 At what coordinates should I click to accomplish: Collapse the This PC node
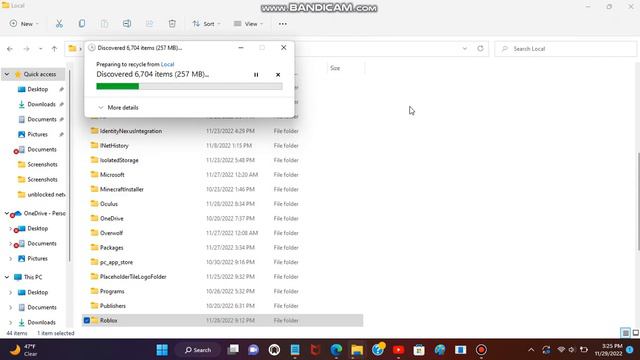click(x=7, y=277)
